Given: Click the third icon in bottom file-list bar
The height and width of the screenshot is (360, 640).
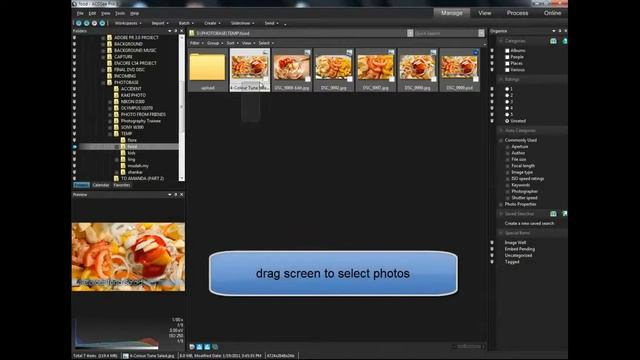Looking at the screenshot, I should click(x=207, y=347).
